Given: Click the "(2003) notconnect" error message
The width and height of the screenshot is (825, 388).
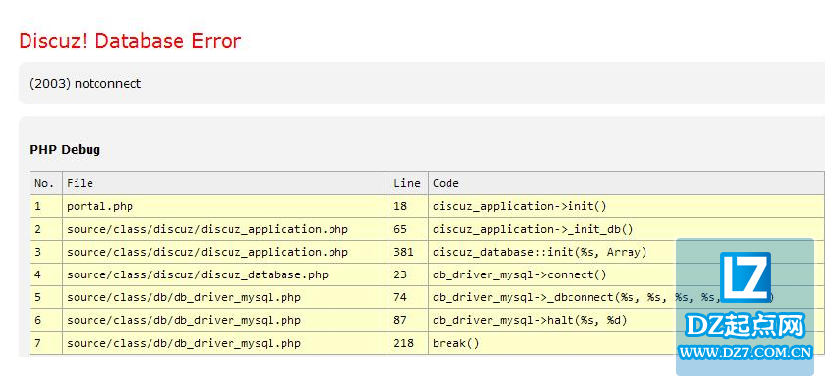Looking at the screenshot, I should click(x=85, y=83).
